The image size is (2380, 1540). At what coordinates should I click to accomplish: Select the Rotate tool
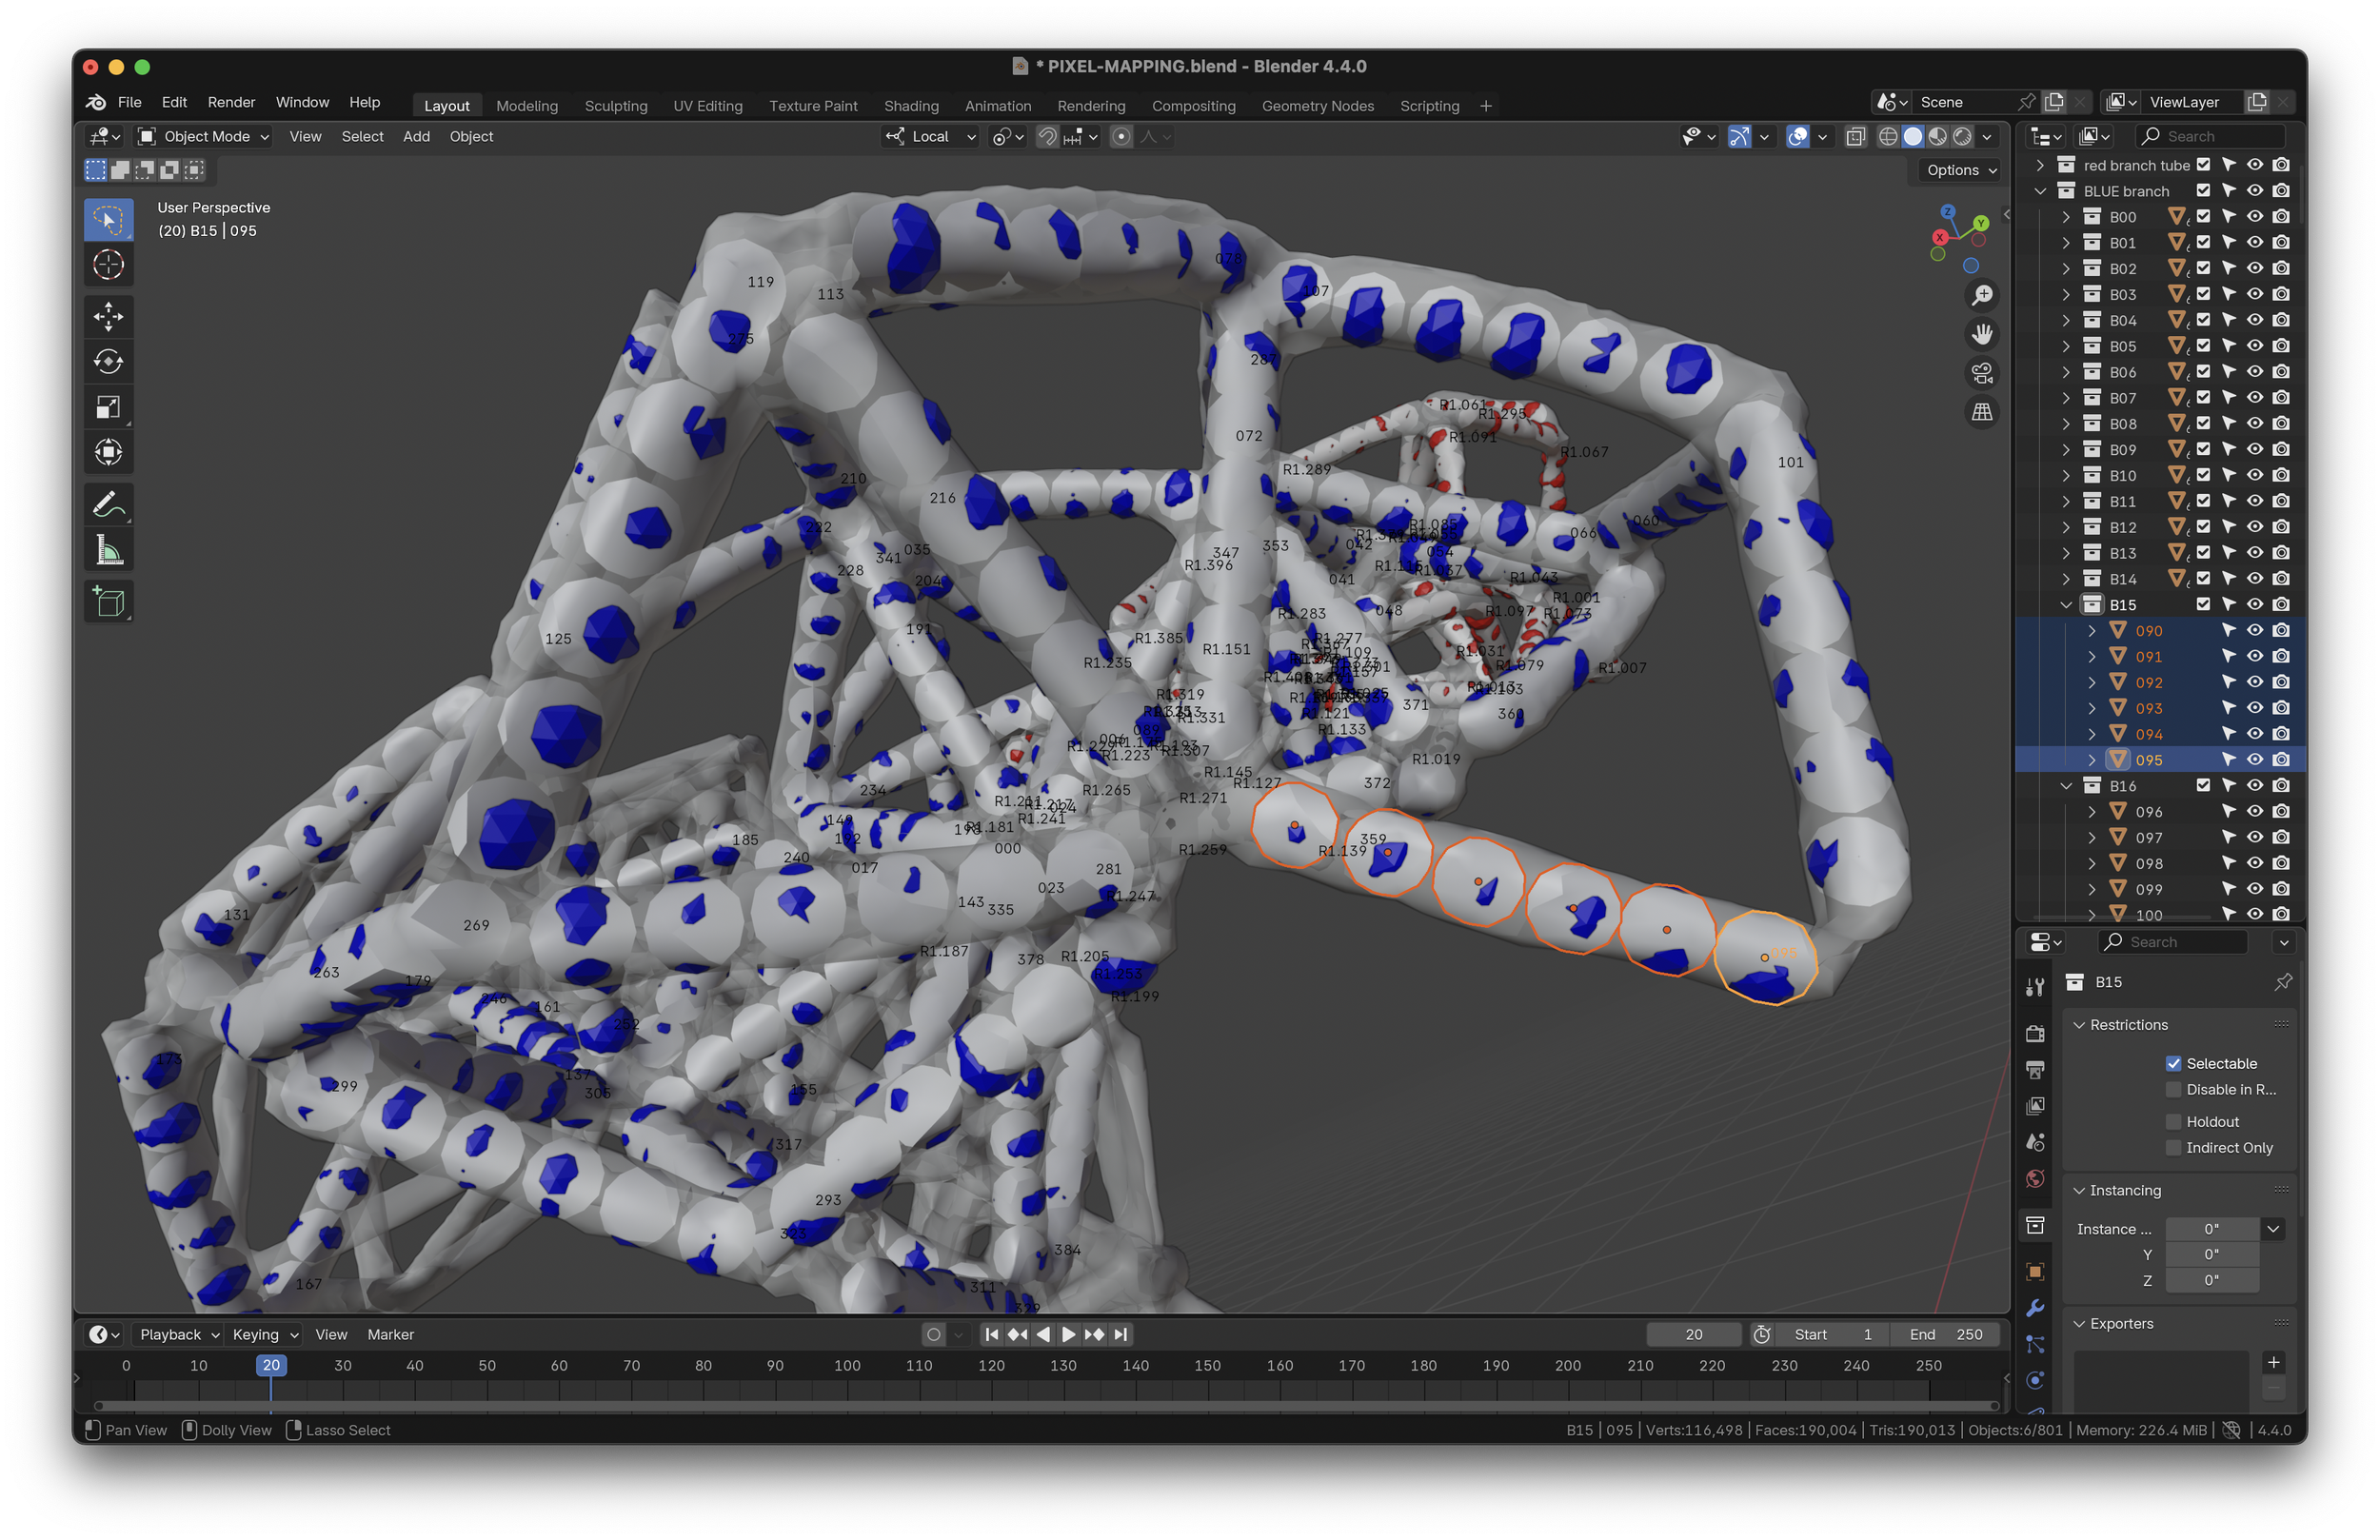click(108, 362)
